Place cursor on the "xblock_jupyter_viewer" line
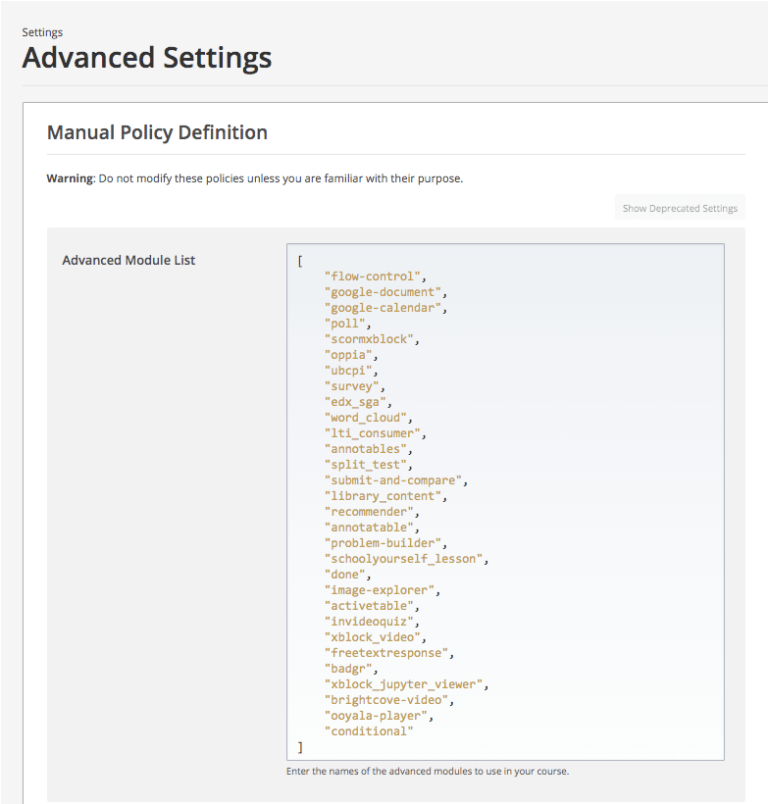The height and width of the screenshot is (804, 768). click(404, 684)
